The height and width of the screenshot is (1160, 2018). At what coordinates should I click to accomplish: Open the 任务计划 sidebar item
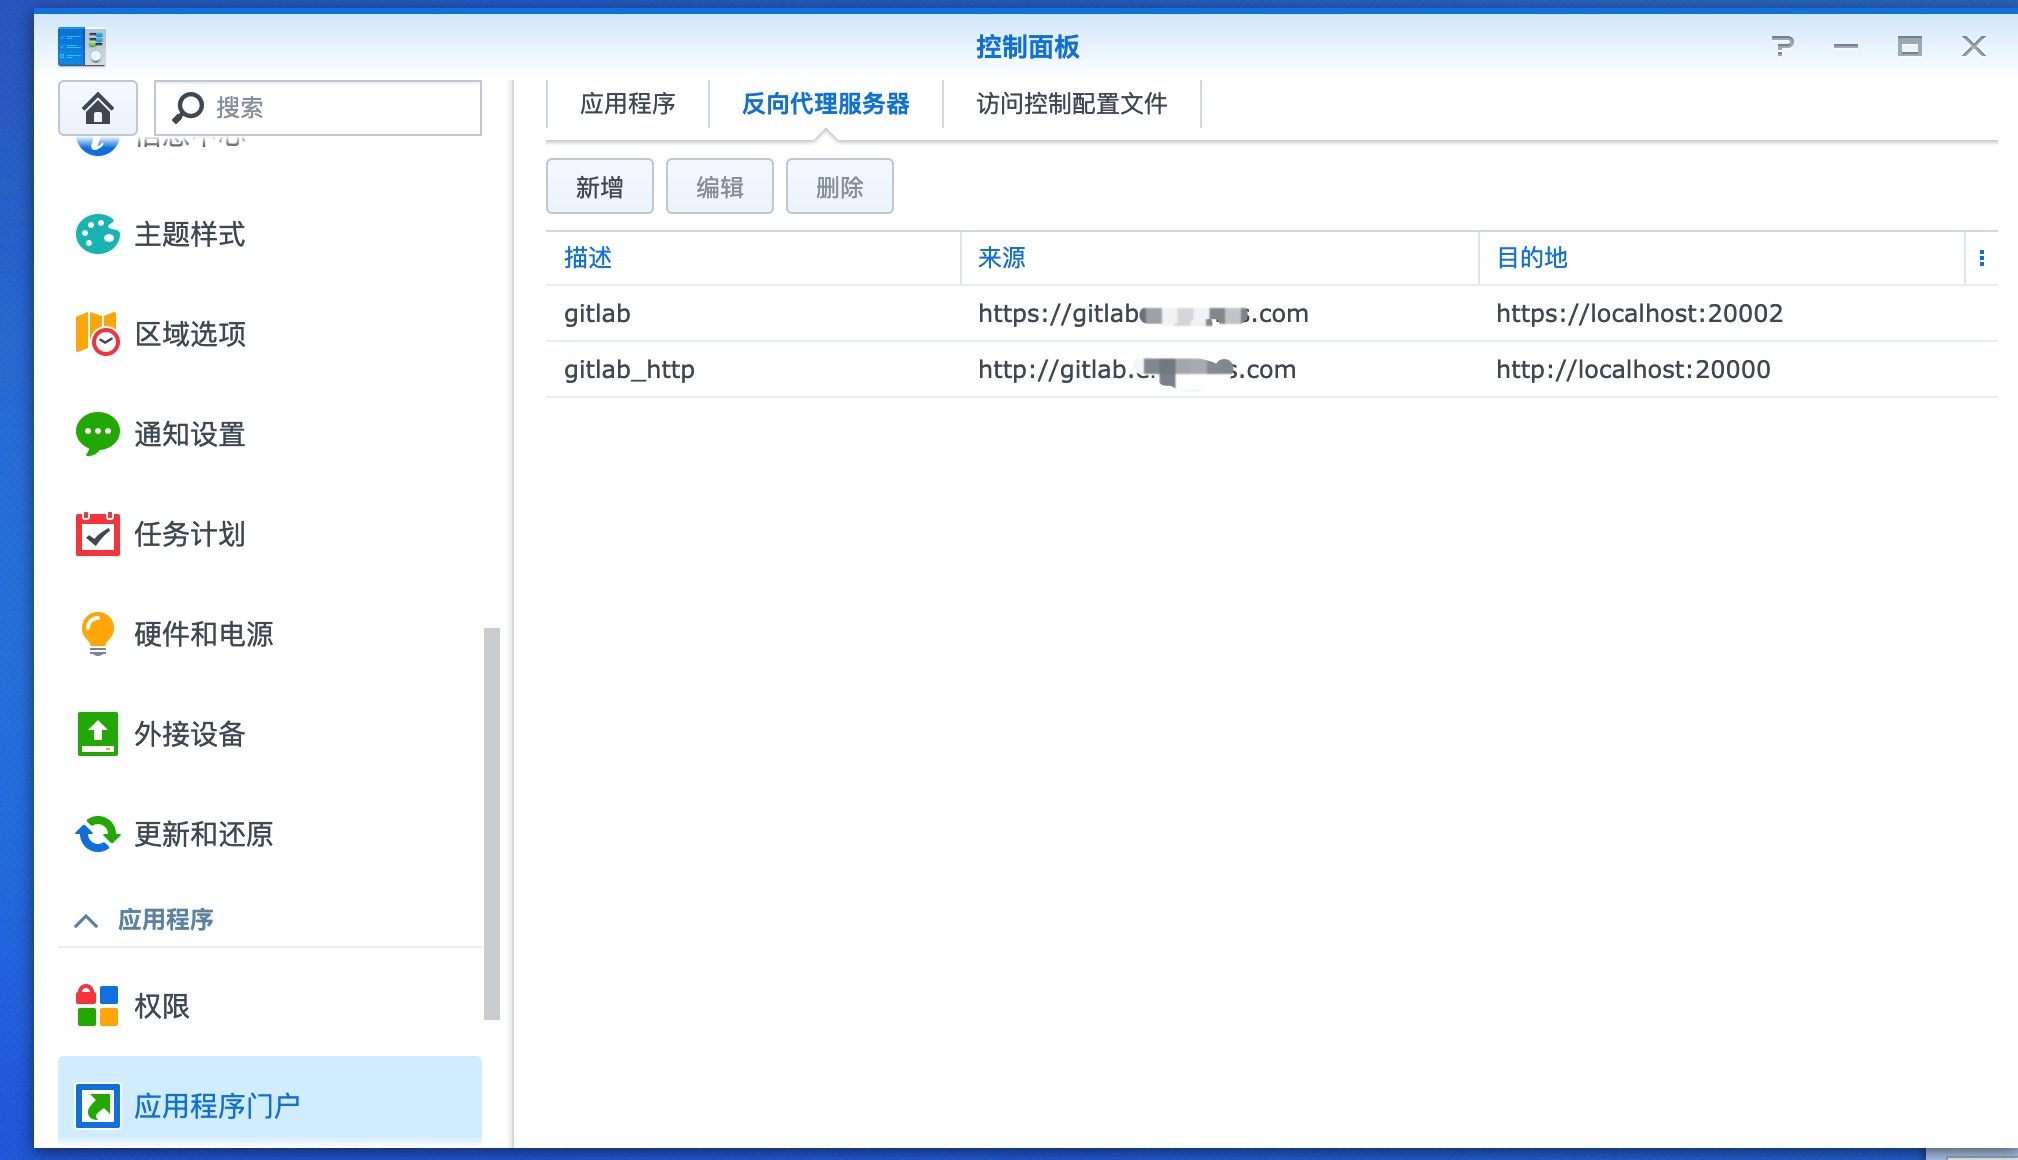click(270, 534)
